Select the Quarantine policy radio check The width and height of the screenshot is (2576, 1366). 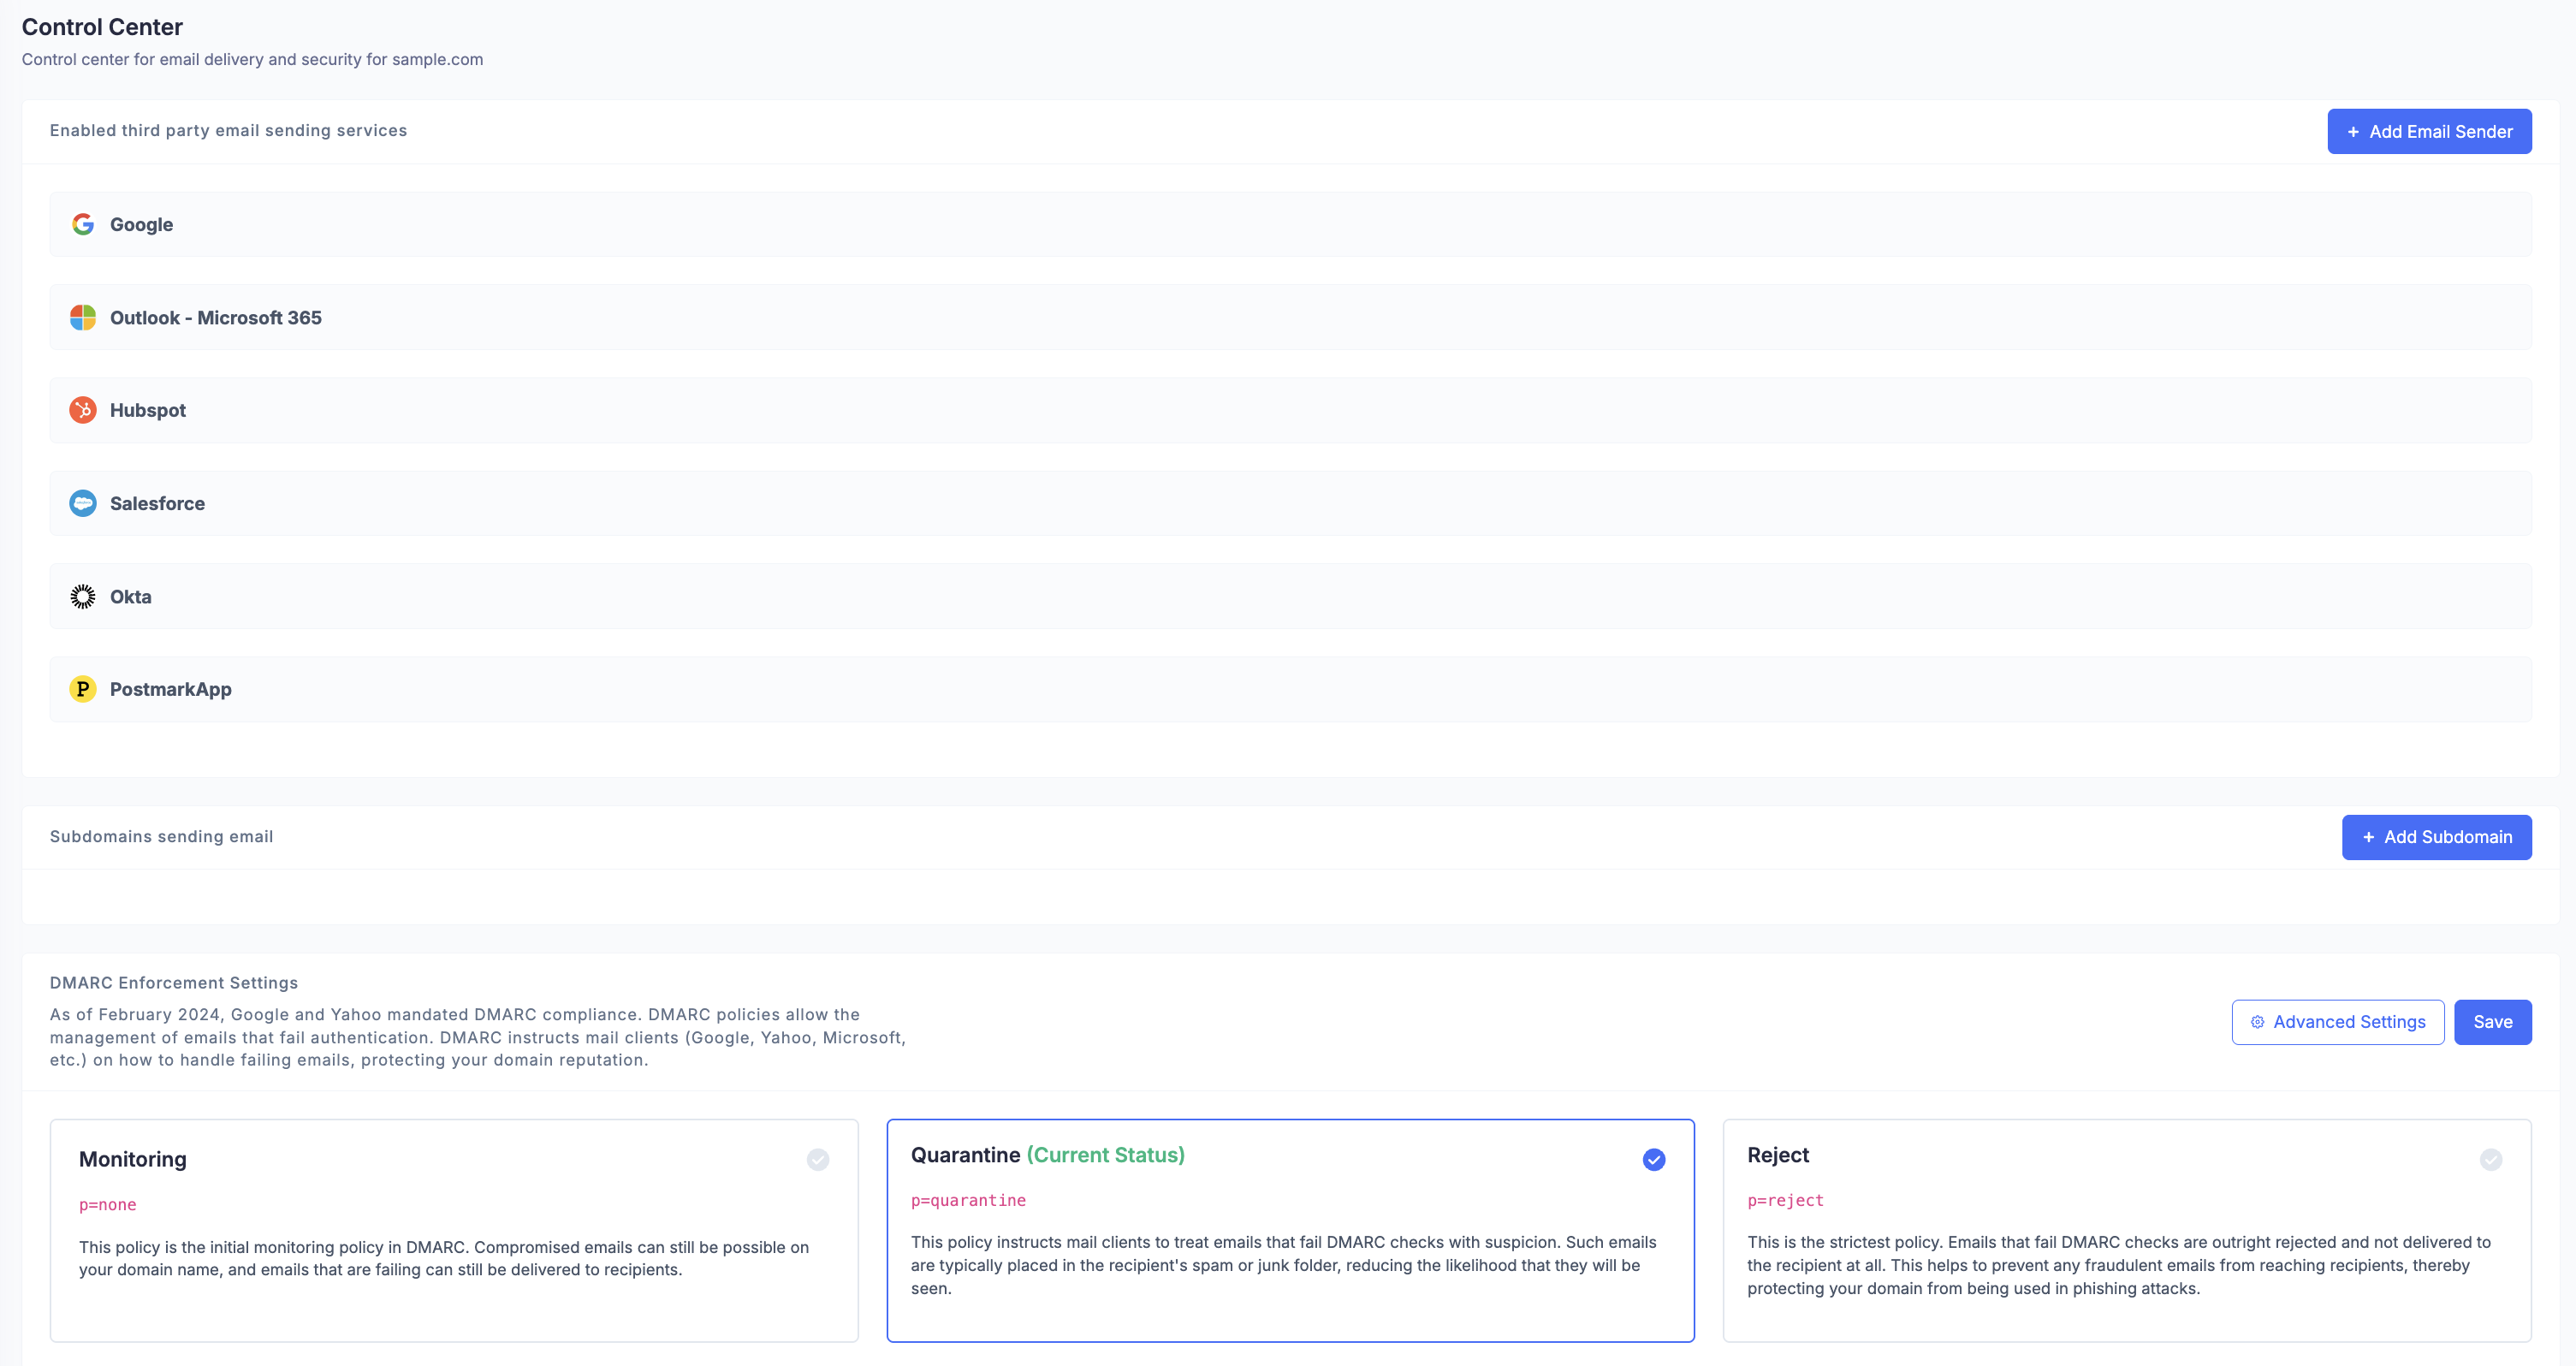(x=1654, y=1159)
